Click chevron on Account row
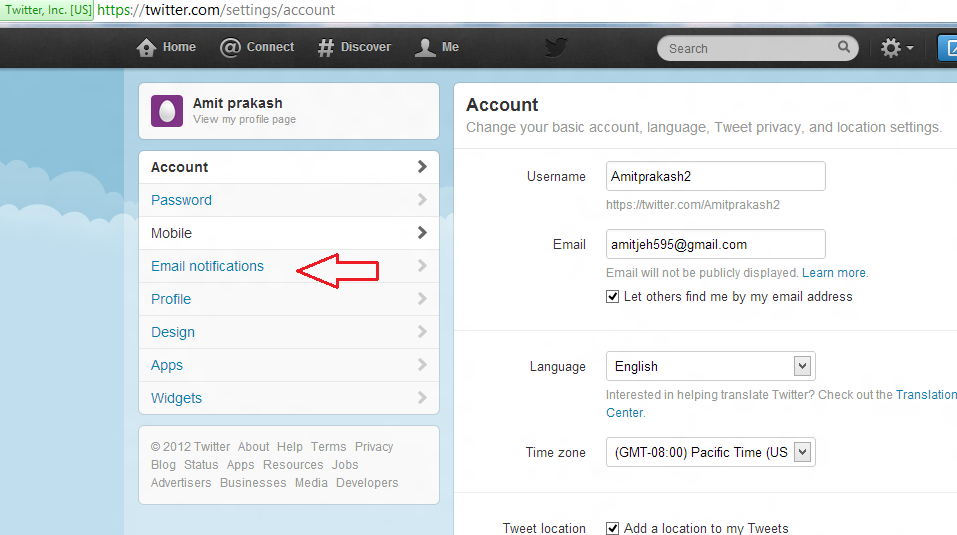The height and width of the screenshot is (535, 957). pyautogui.click(x=422, y=167)
